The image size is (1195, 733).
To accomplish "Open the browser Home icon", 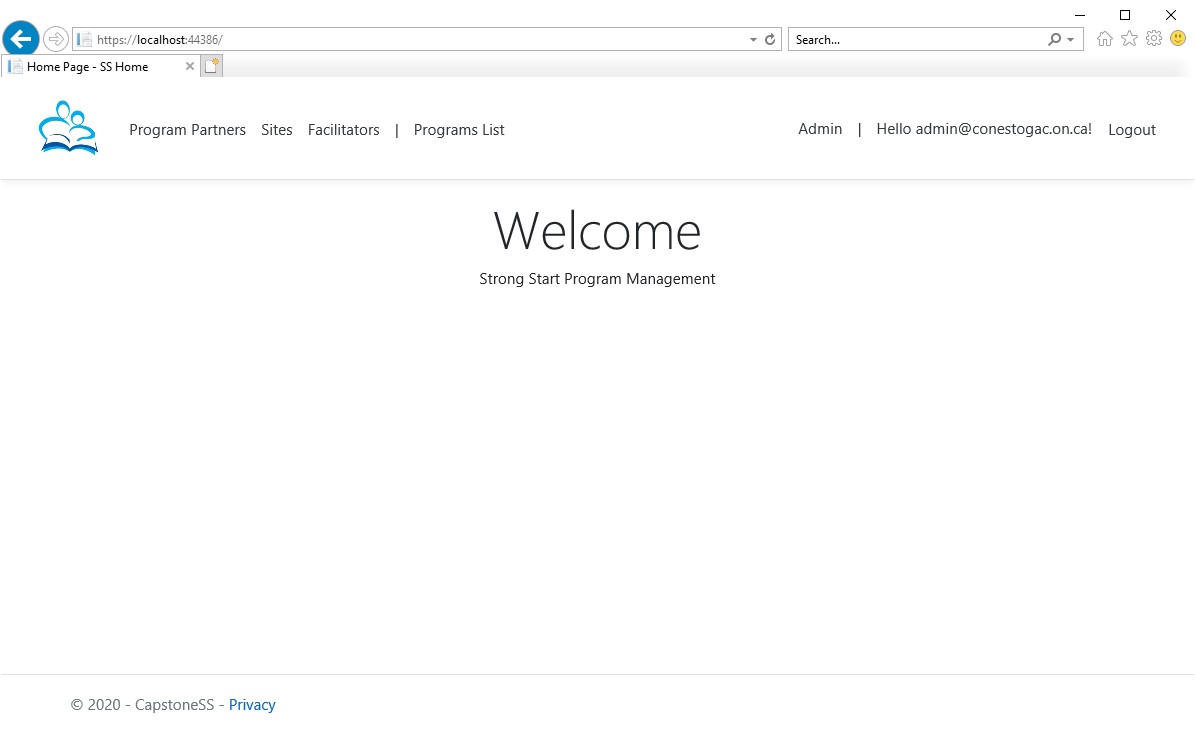I will pos(1105,39).
